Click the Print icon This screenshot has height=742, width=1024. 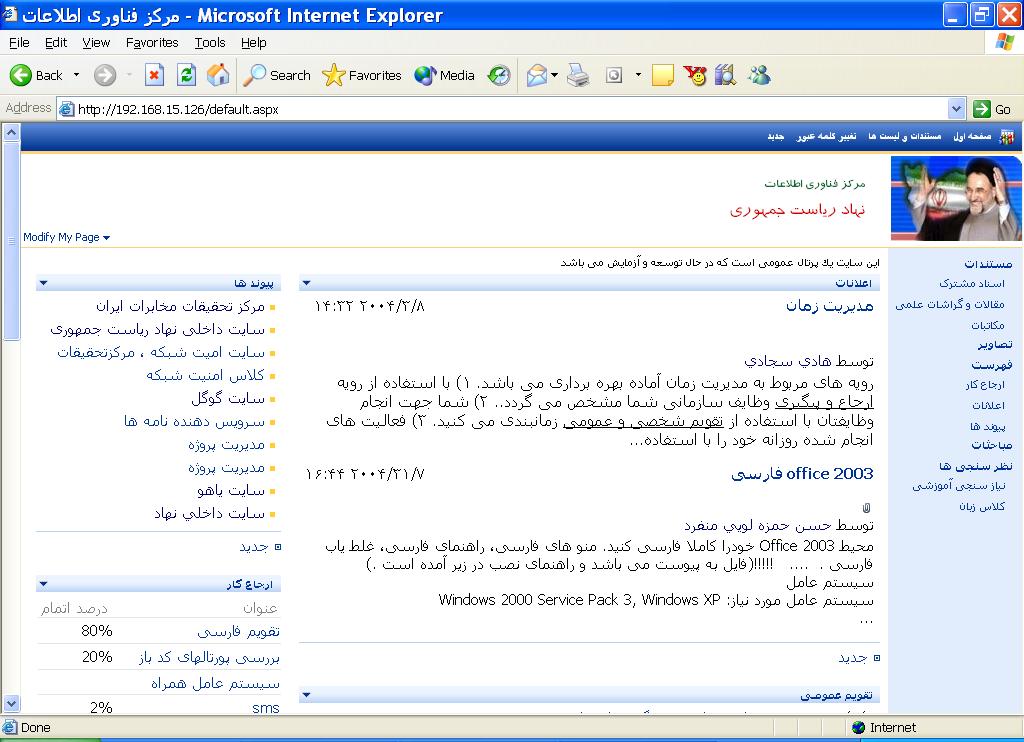(x=577, y=75)
